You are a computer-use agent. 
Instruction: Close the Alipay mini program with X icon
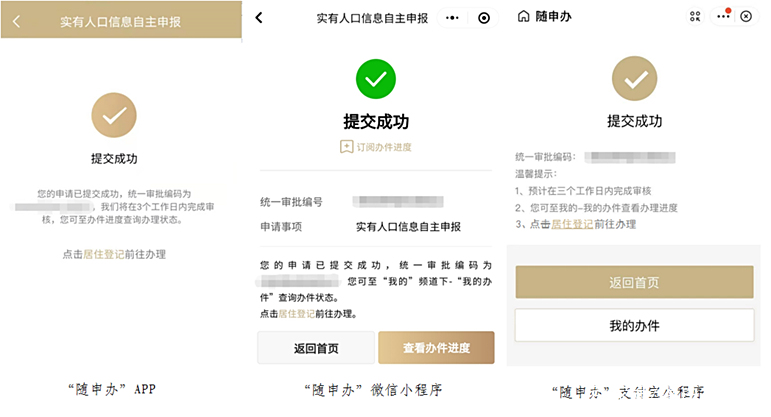tap(746, 16)
